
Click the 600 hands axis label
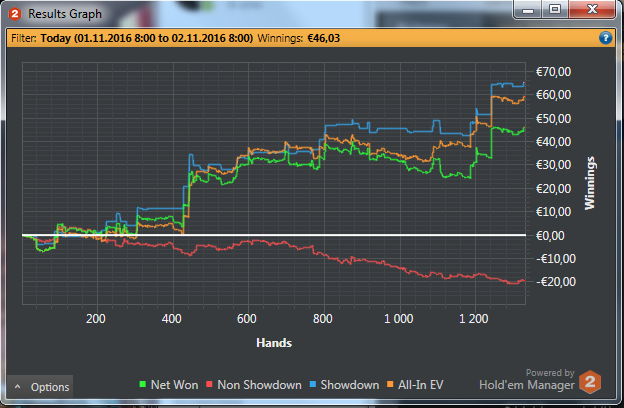pyautogui.click(x=247, y=319)
